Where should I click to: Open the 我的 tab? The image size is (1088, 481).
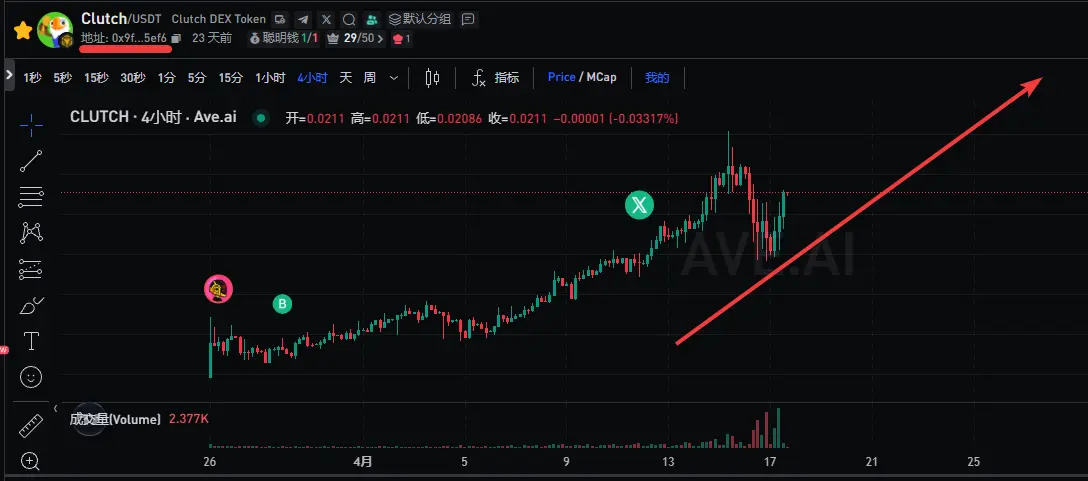click(x=657, y=78)
